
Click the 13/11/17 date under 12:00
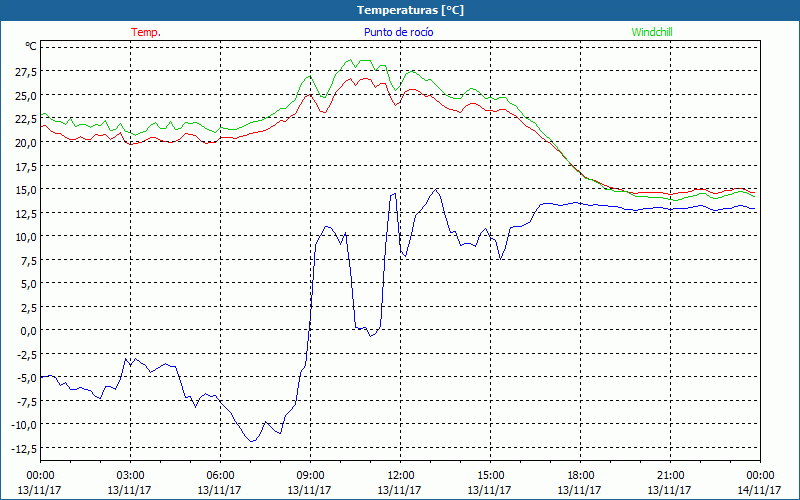[399, 490]
